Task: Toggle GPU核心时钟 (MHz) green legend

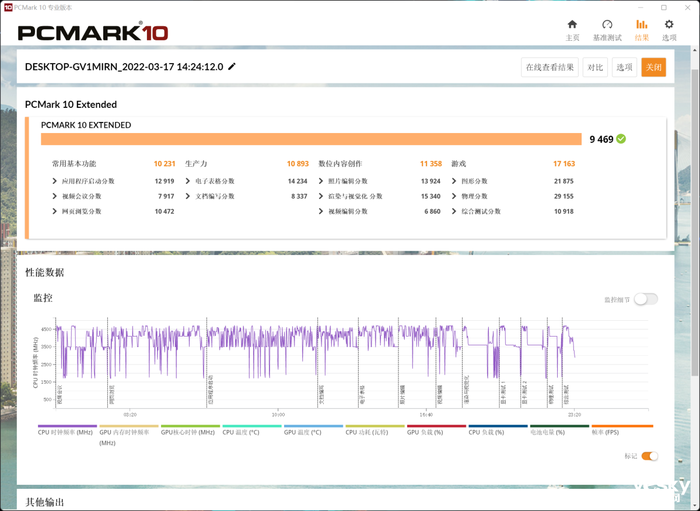Action: coord(190,426)
